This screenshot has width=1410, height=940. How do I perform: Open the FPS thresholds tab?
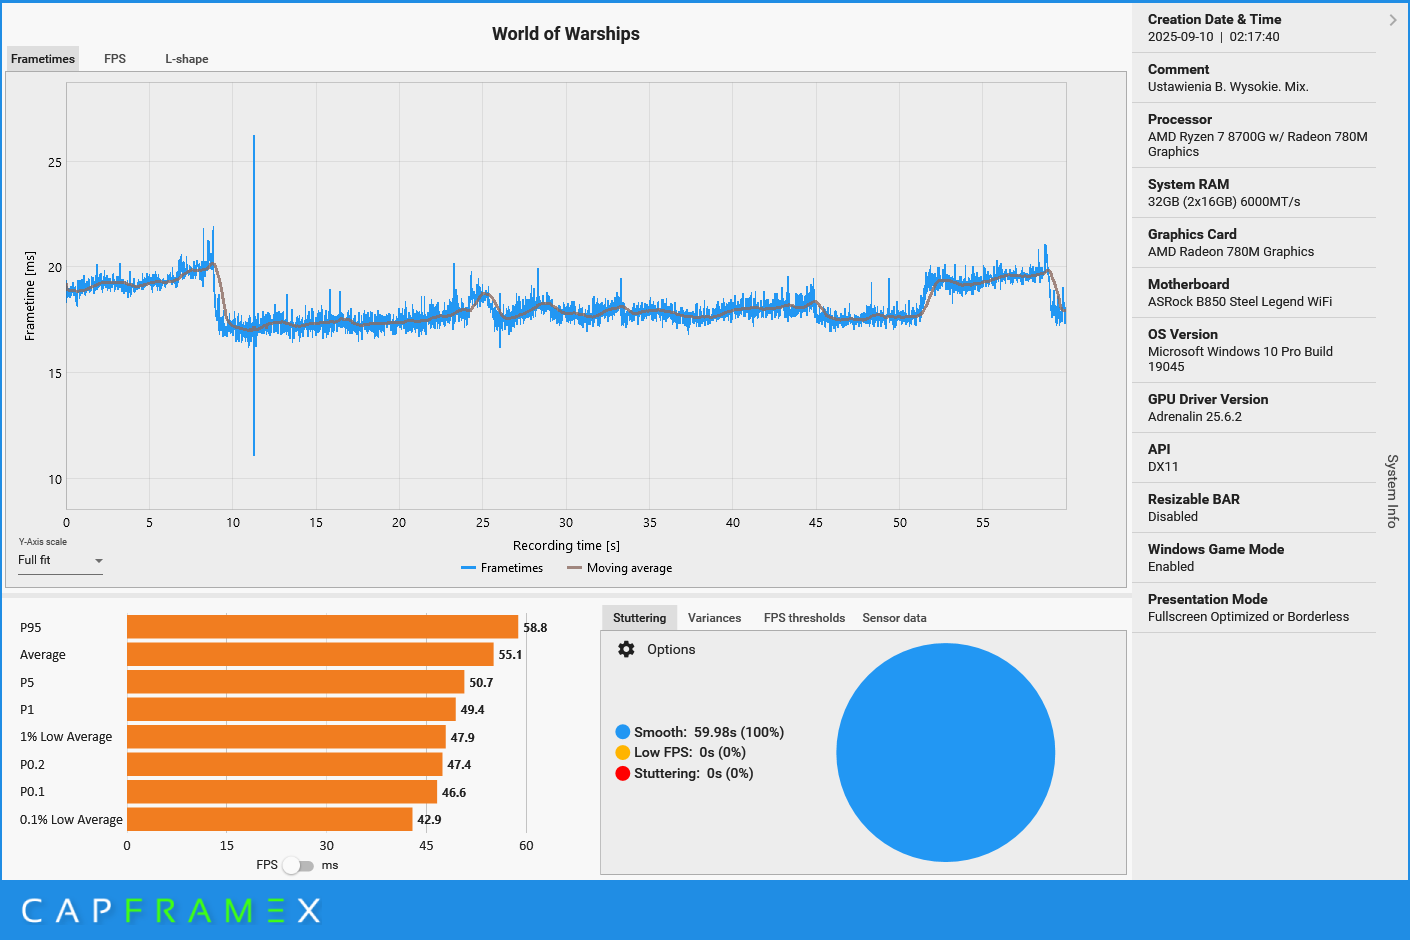coord(804,618)
